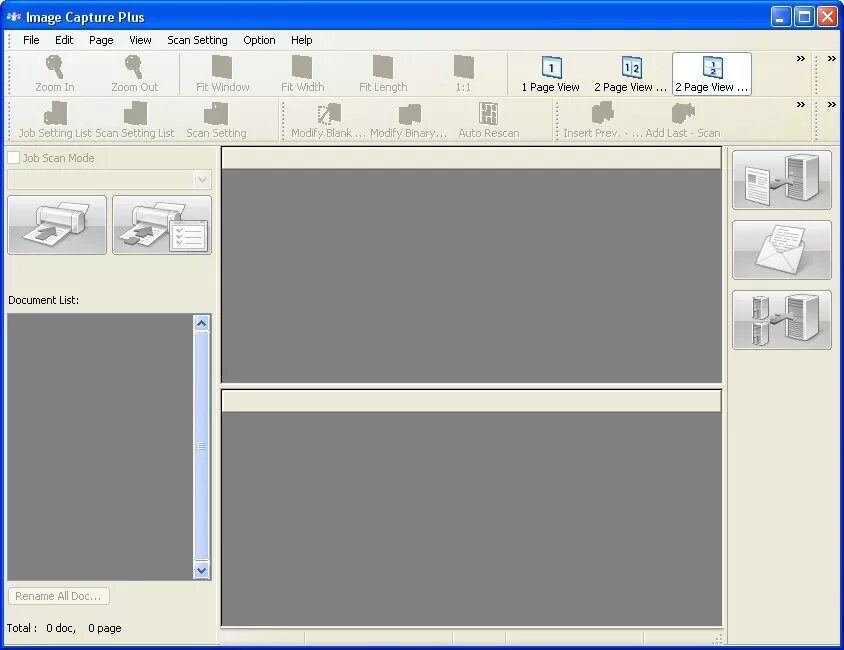Start scanning with the scanner button
Viewport: 844px width, 650px height.
point(57,225)
